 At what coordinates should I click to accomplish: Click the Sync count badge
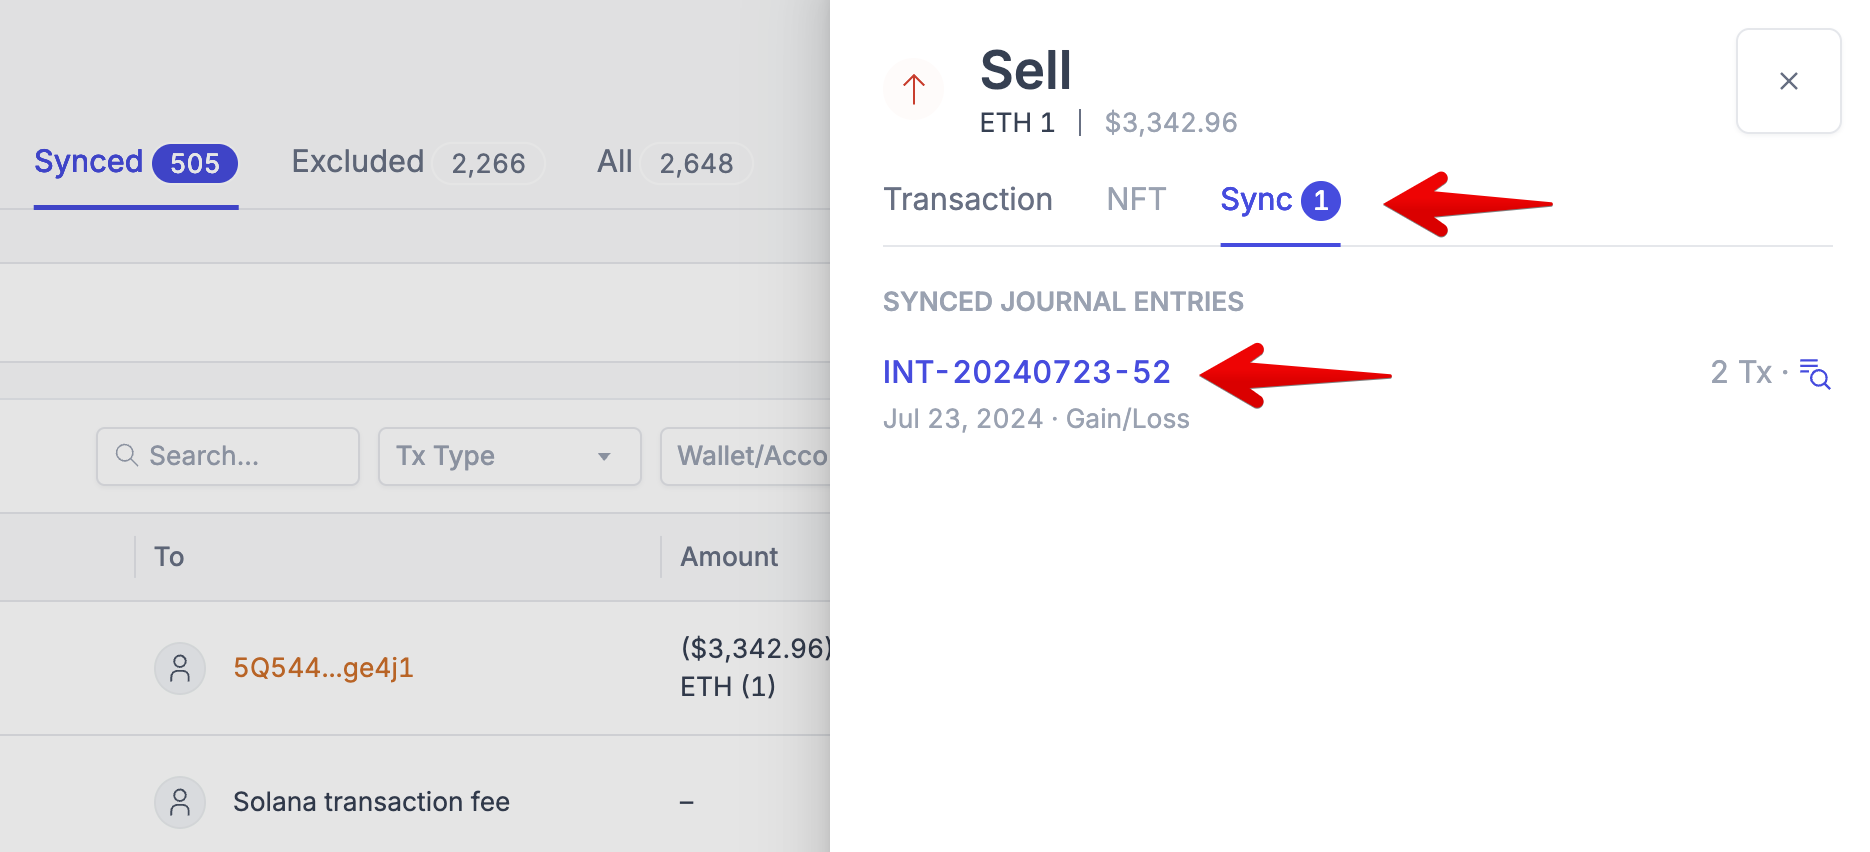tap(1320, 201)
